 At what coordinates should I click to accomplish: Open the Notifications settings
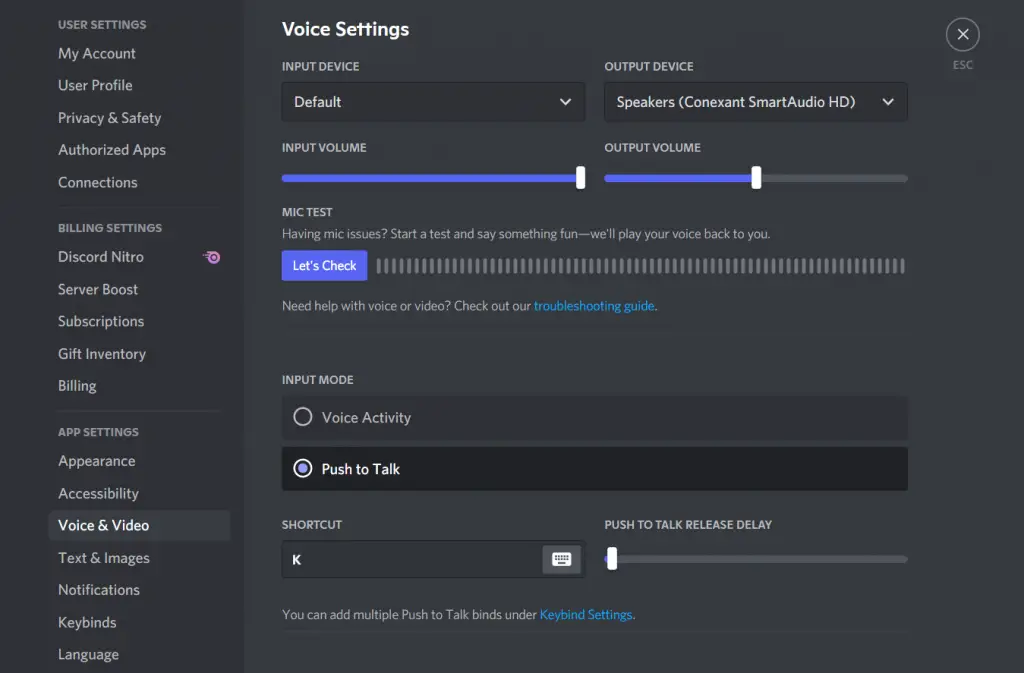tap(99, 590)
